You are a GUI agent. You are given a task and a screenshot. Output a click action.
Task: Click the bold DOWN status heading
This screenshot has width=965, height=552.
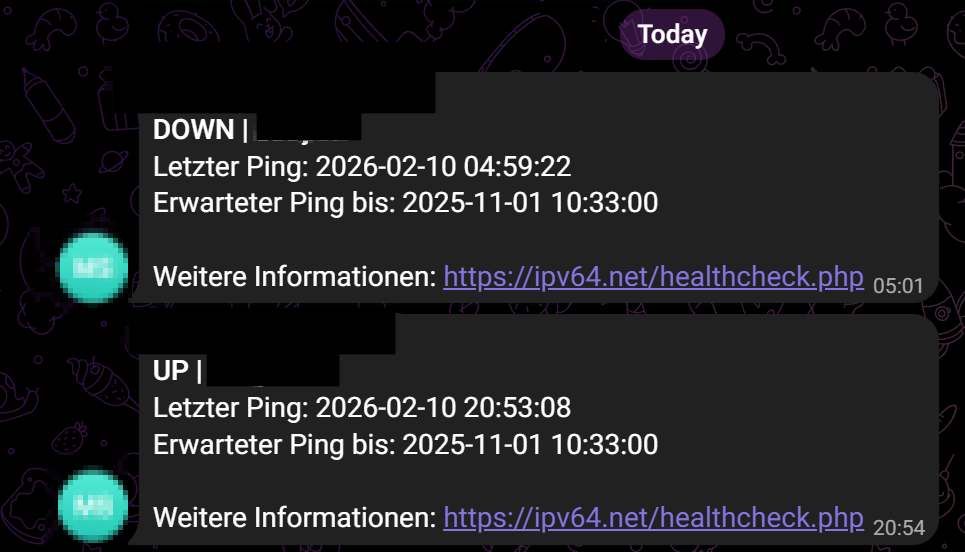tap(194, 129)
